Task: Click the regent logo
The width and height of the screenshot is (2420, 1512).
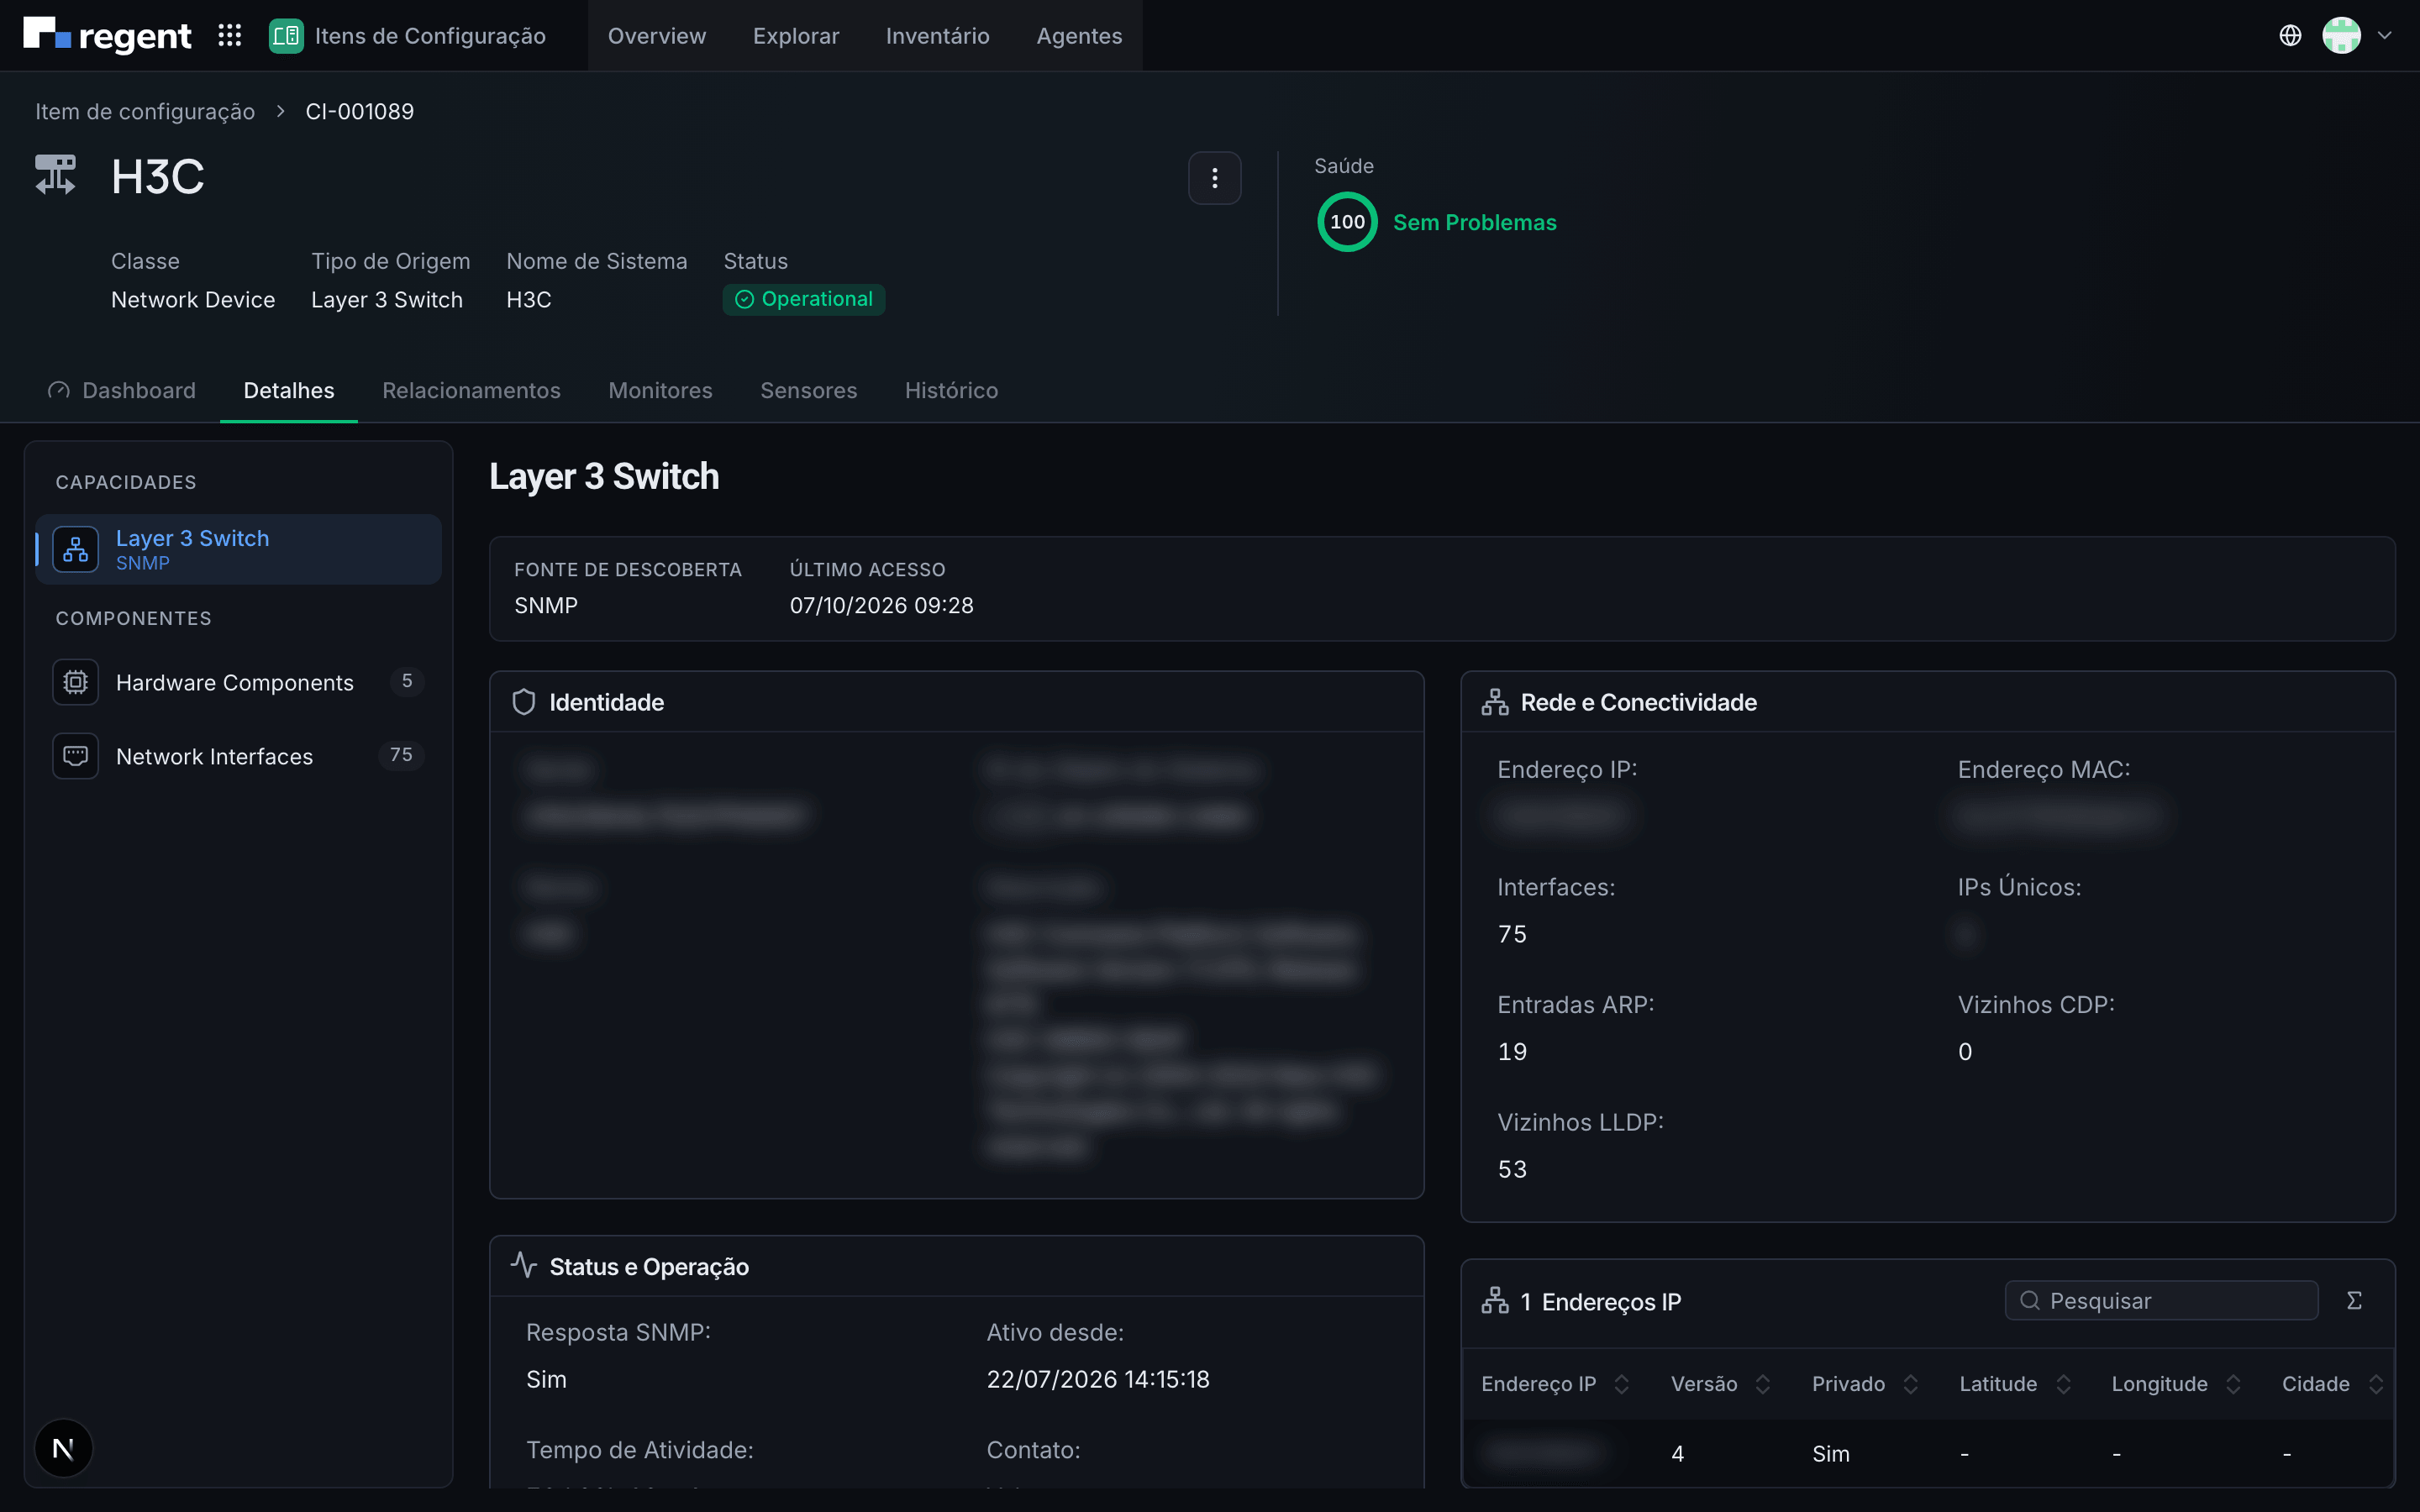Action: [x=107, y=36]
